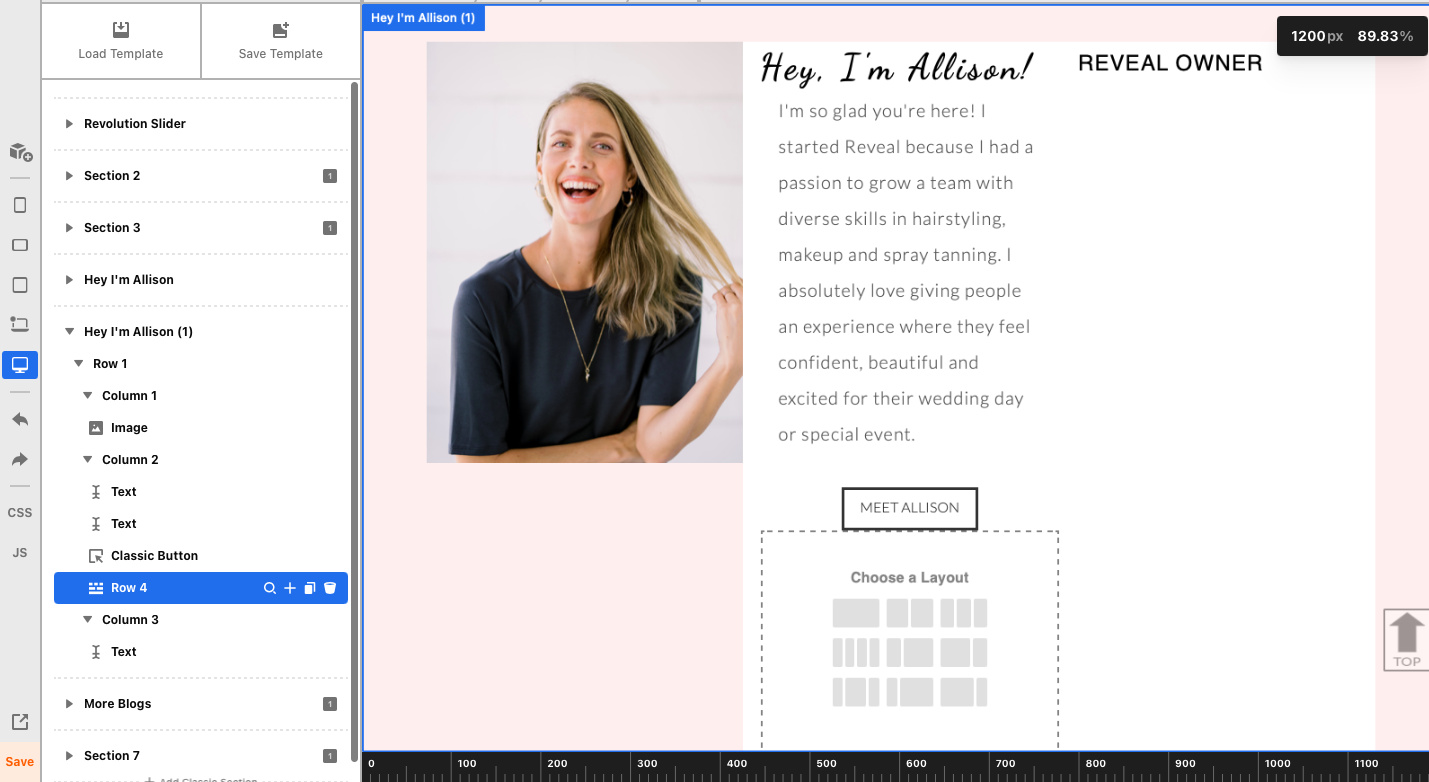This screenshot has height=782, width=1429.
Task: Duplicate Row 4 using copy icon
Action: click(x=310, y=588)
